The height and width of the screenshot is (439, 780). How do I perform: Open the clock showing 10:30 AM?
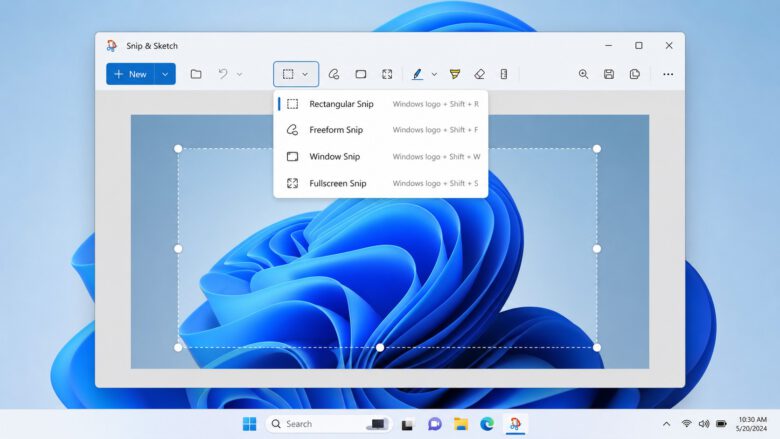click(x=751, y=424)
